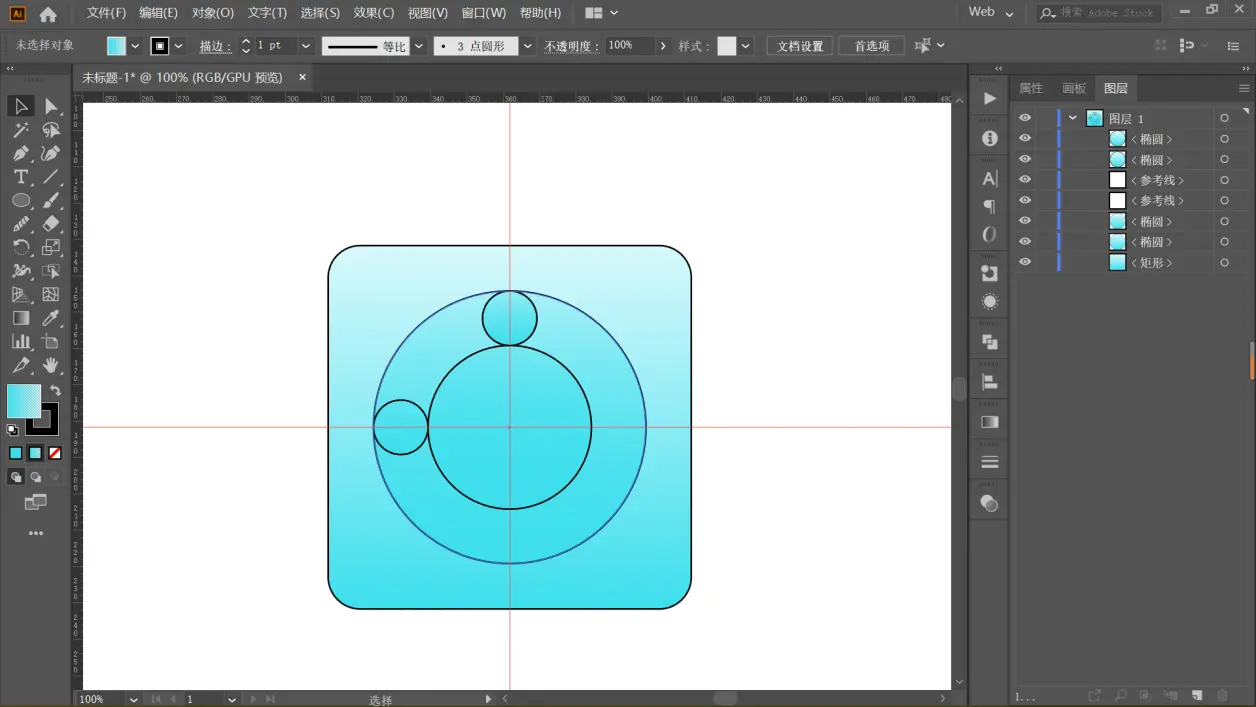Viewport: 1256px width, 707px height.
Task: Pick the Eyedropper tool
Action: [51, 318]
